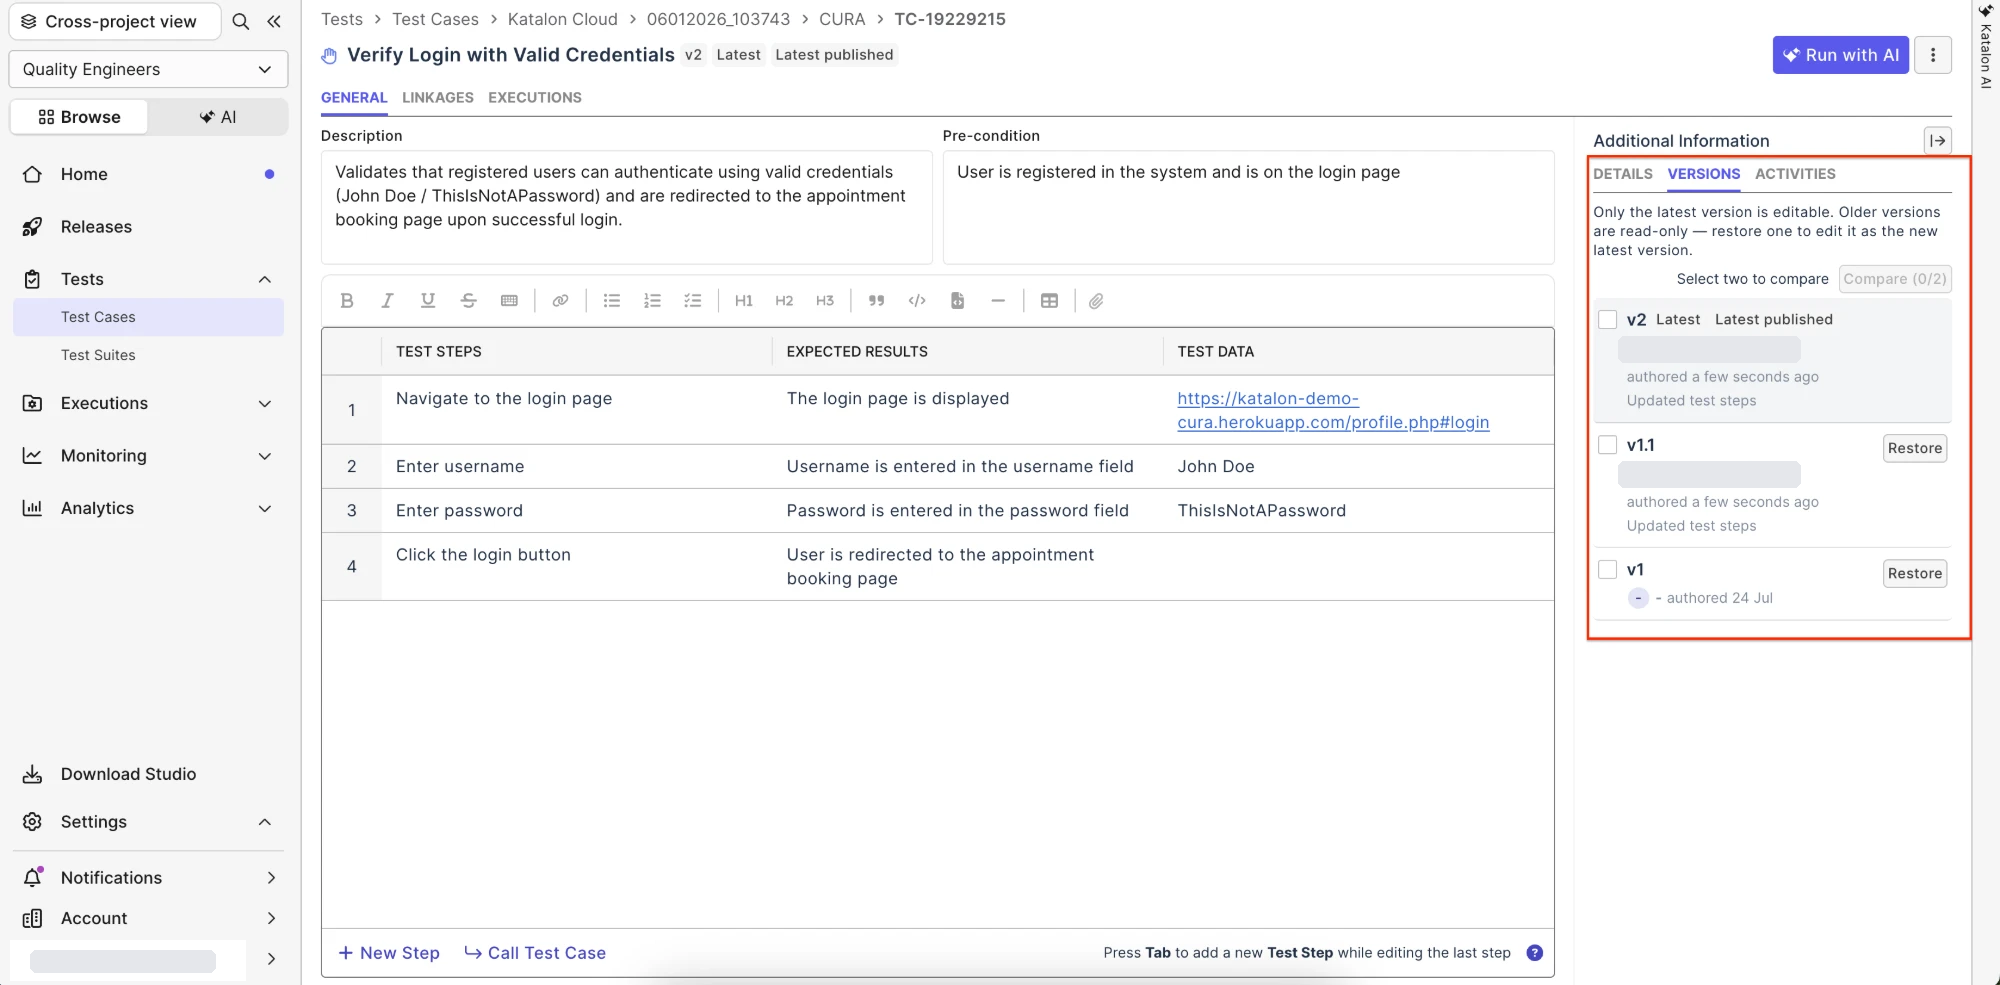Apply the H1 heading style

coord(744,301)
